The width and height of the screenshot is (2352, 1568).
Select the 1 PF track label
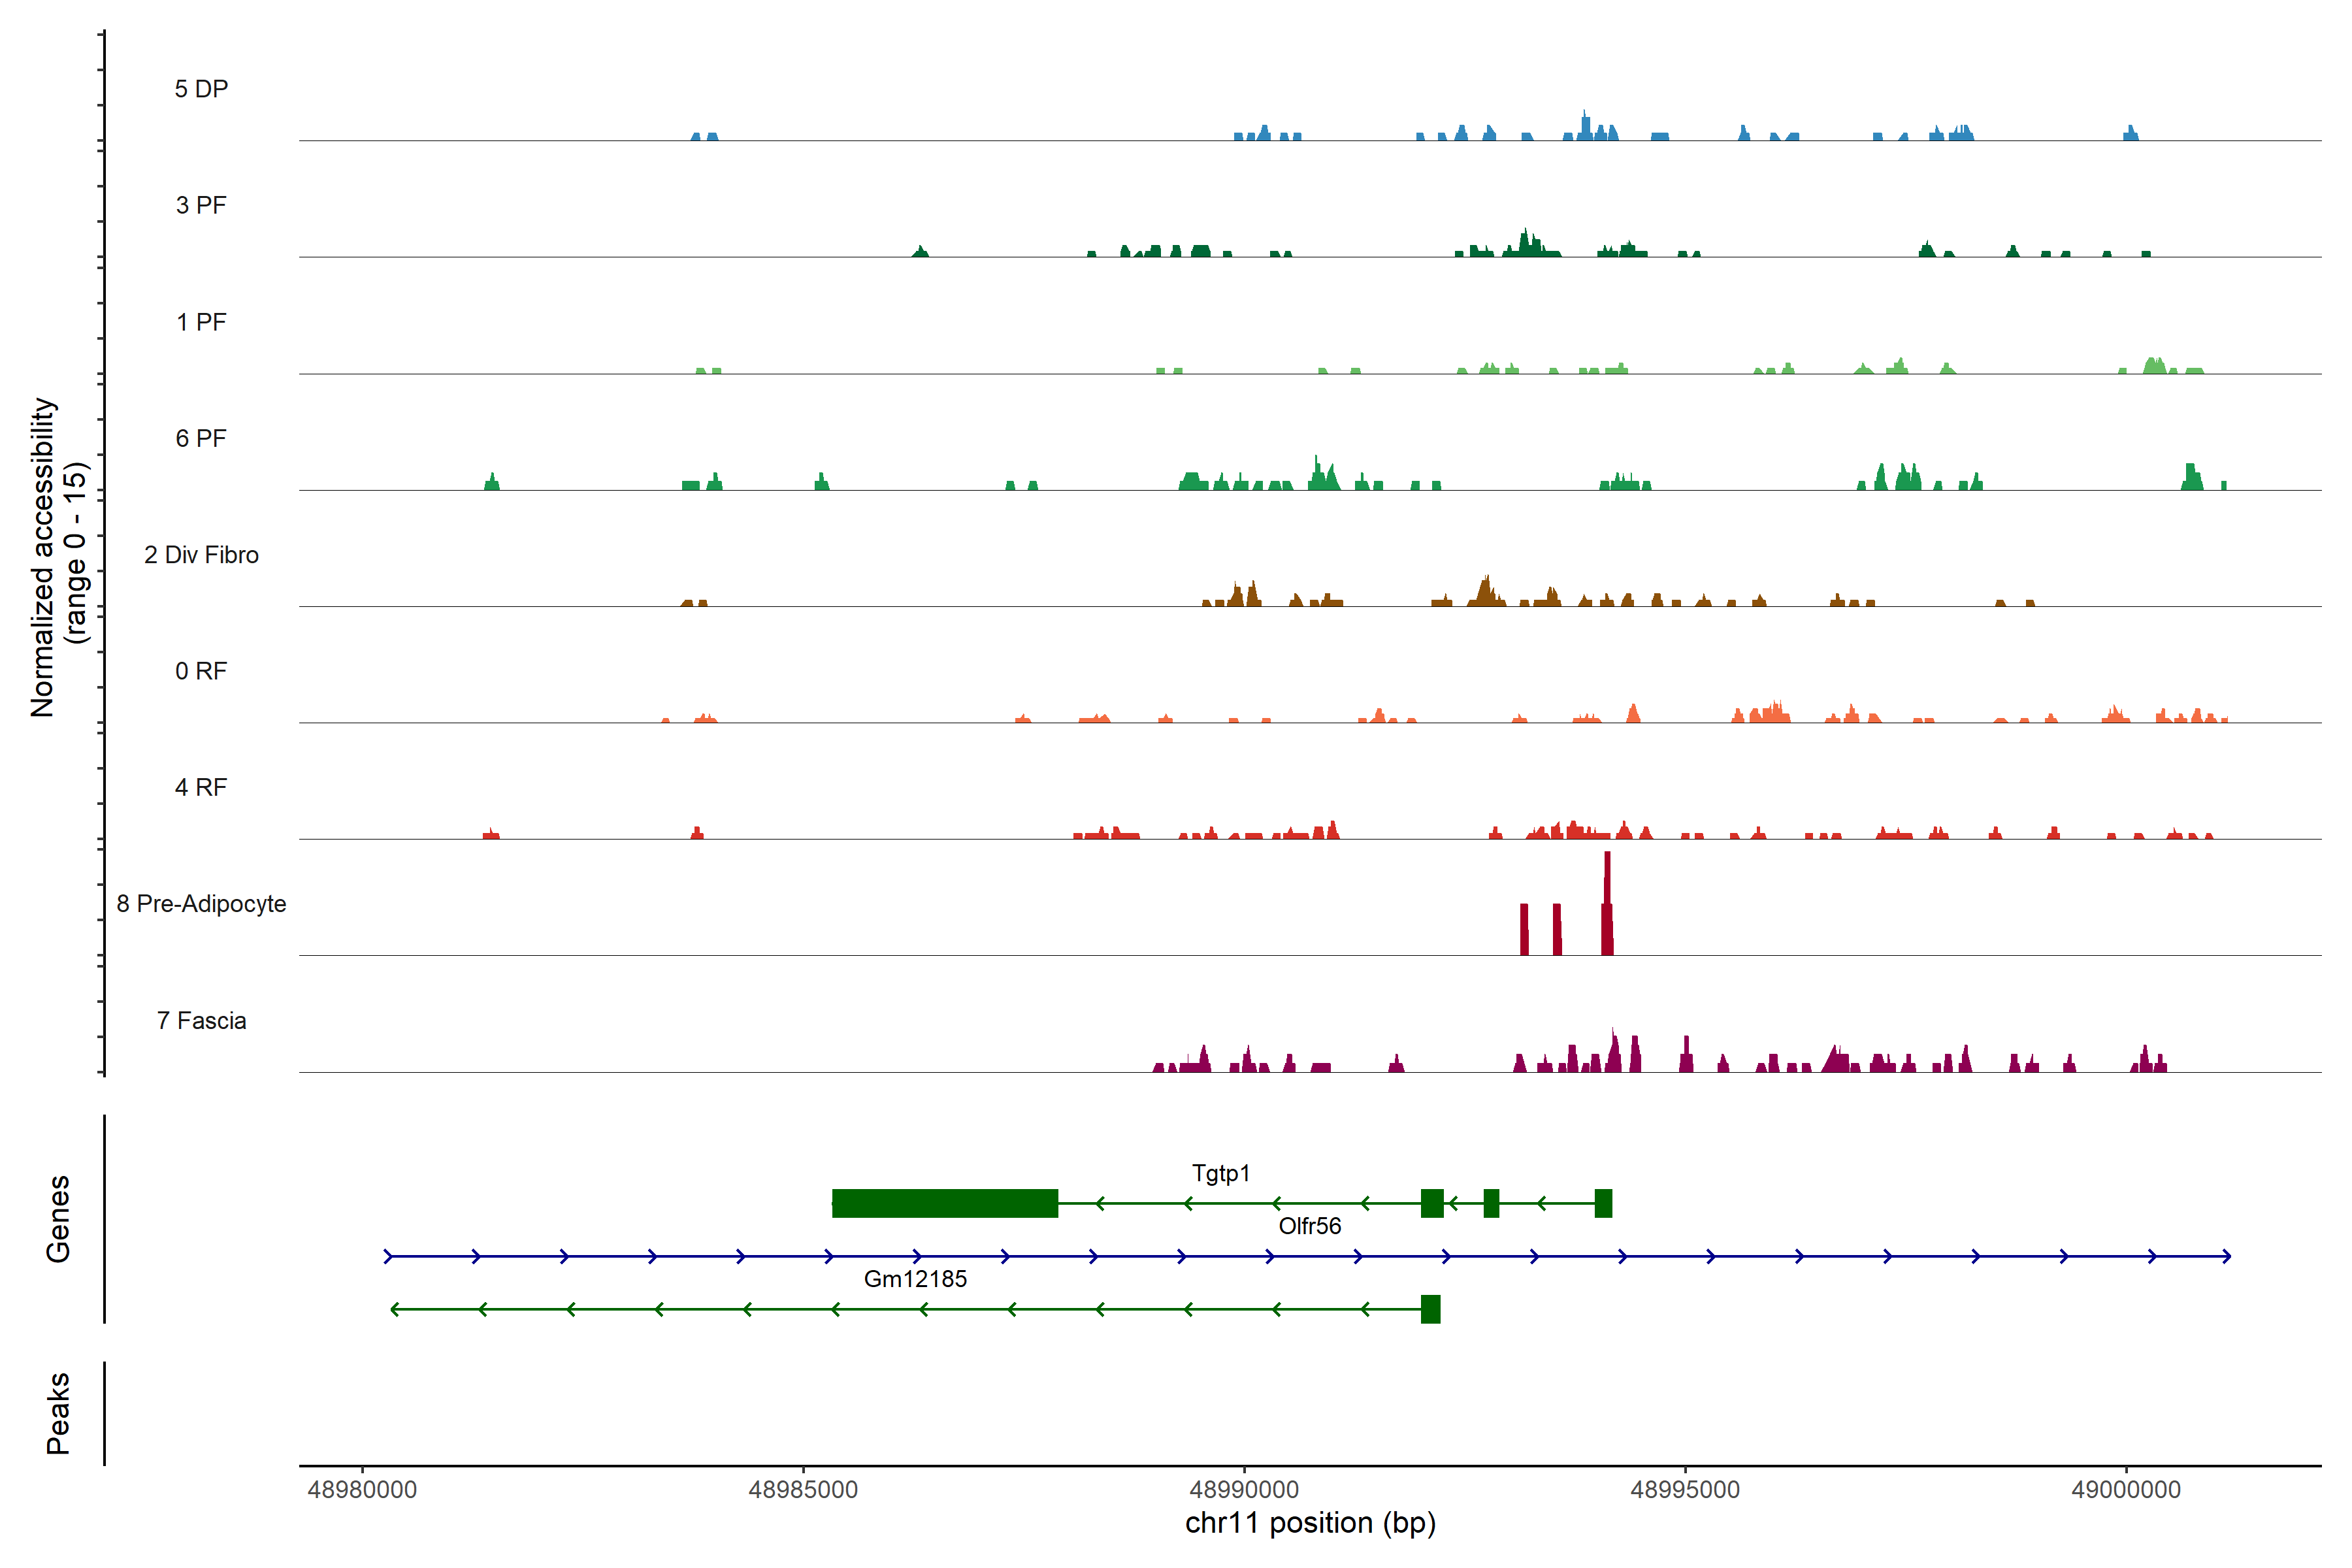201,322
